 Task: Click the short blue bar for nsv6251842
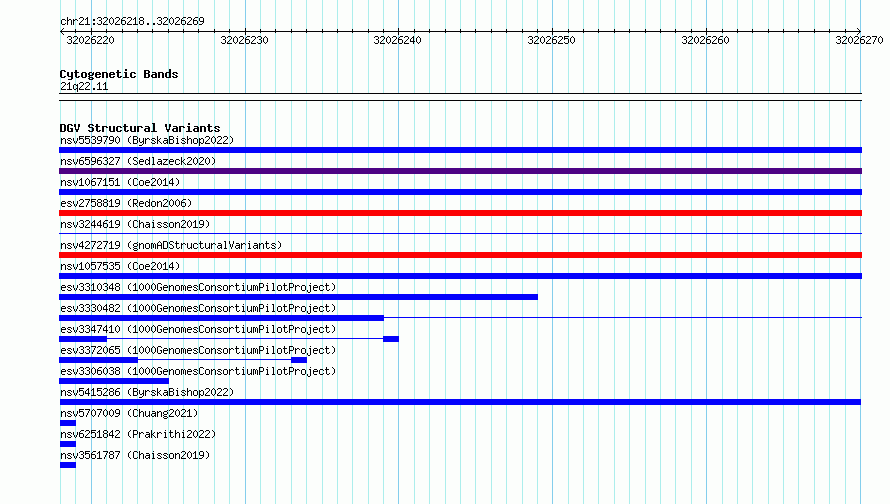tap(68, 444)
